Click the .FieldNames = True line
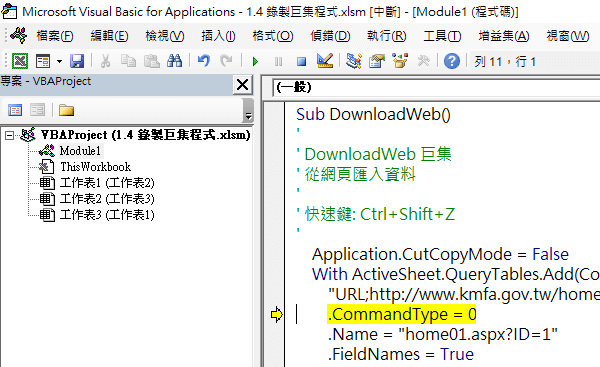This screenshot has height=367, width=600. pyautogui.click(x=401, y=354)
